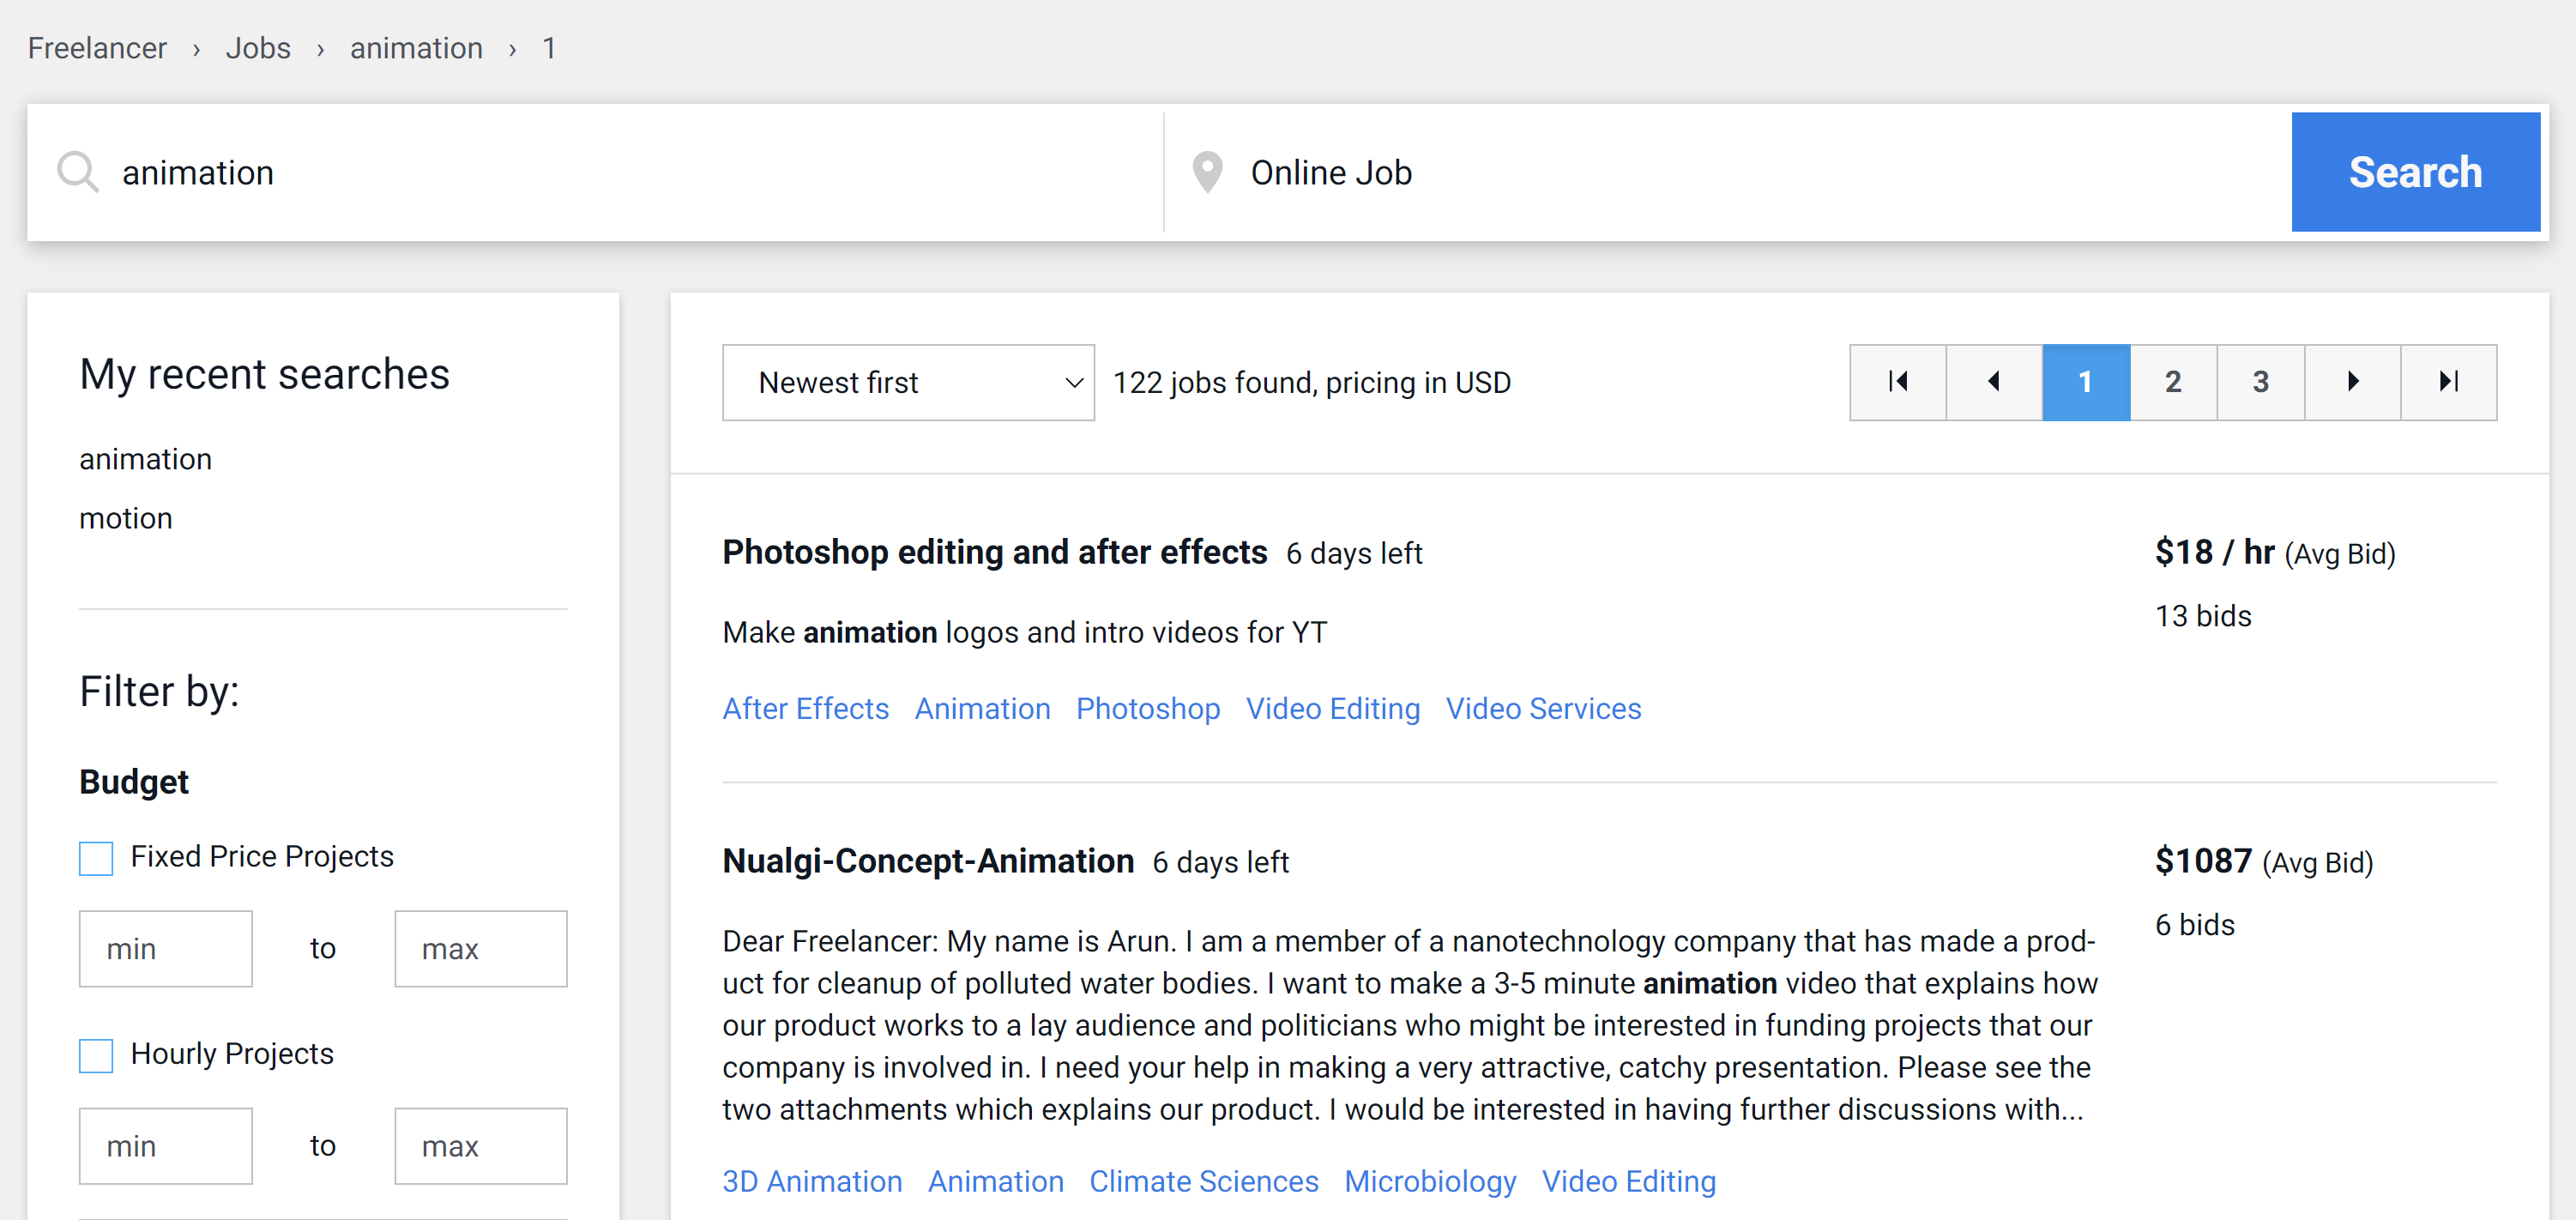This screenshot has height=1220, width=2576.
Task: Go to next results page arrow
Action: pyautogui.click(x=2352, y=382)
